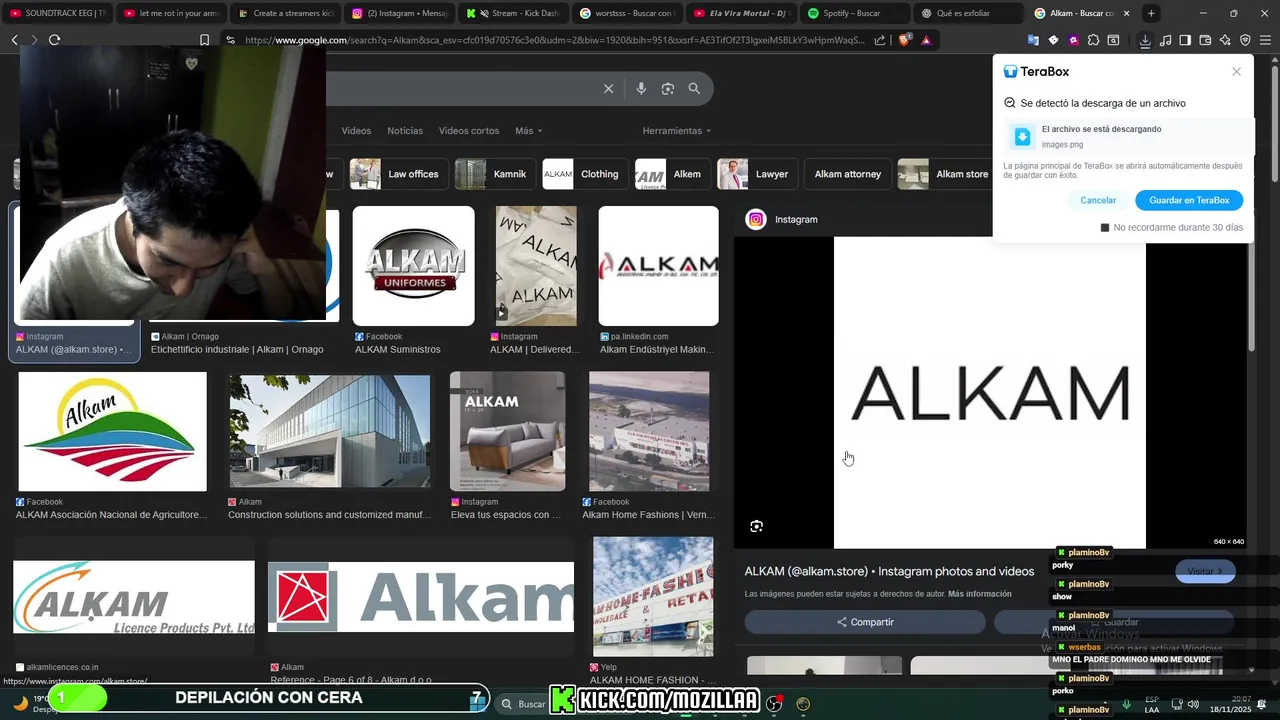Screen dimensions: 1280x720
Task: Open ALKAM Uniformes logo thumbnail
Action: tap(413, 266)
